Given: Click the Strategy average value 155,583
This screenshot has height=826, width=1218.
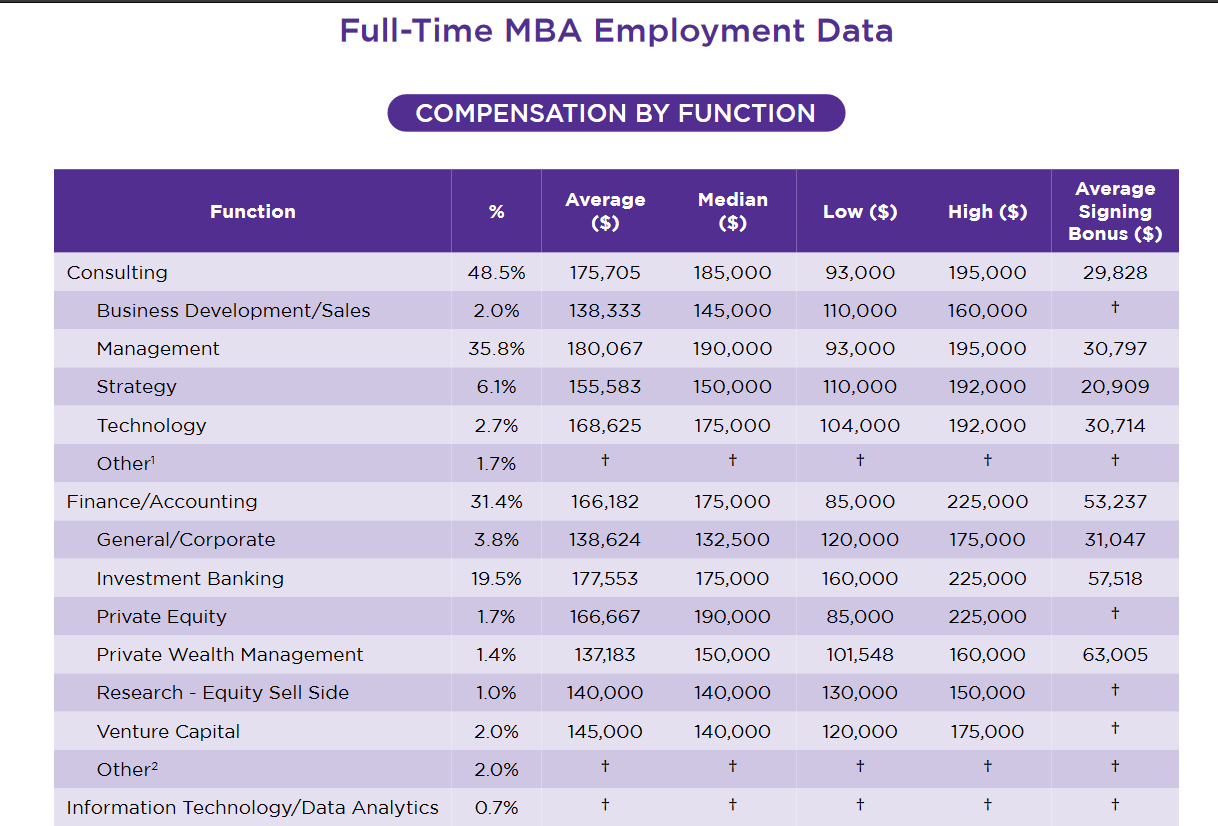Looking at the screenshot, I should pos(605,387).
